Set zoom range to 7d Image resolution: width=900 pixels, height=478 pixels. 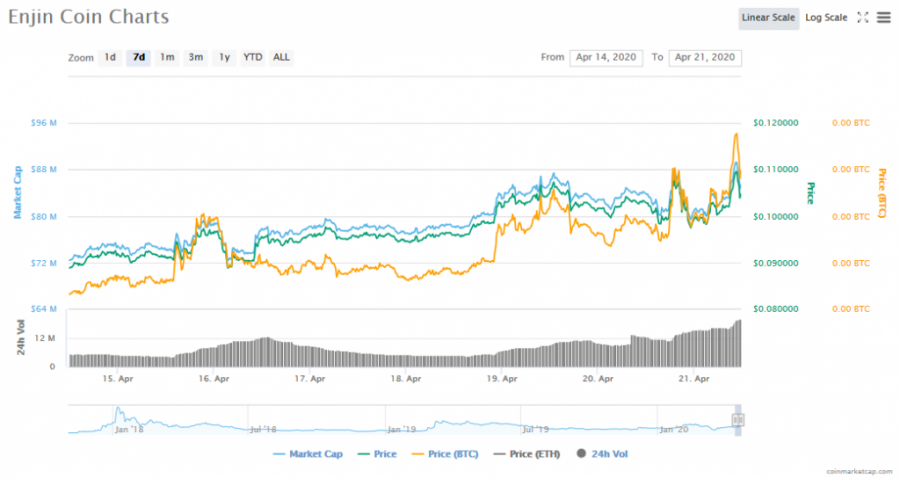point(139,57)
